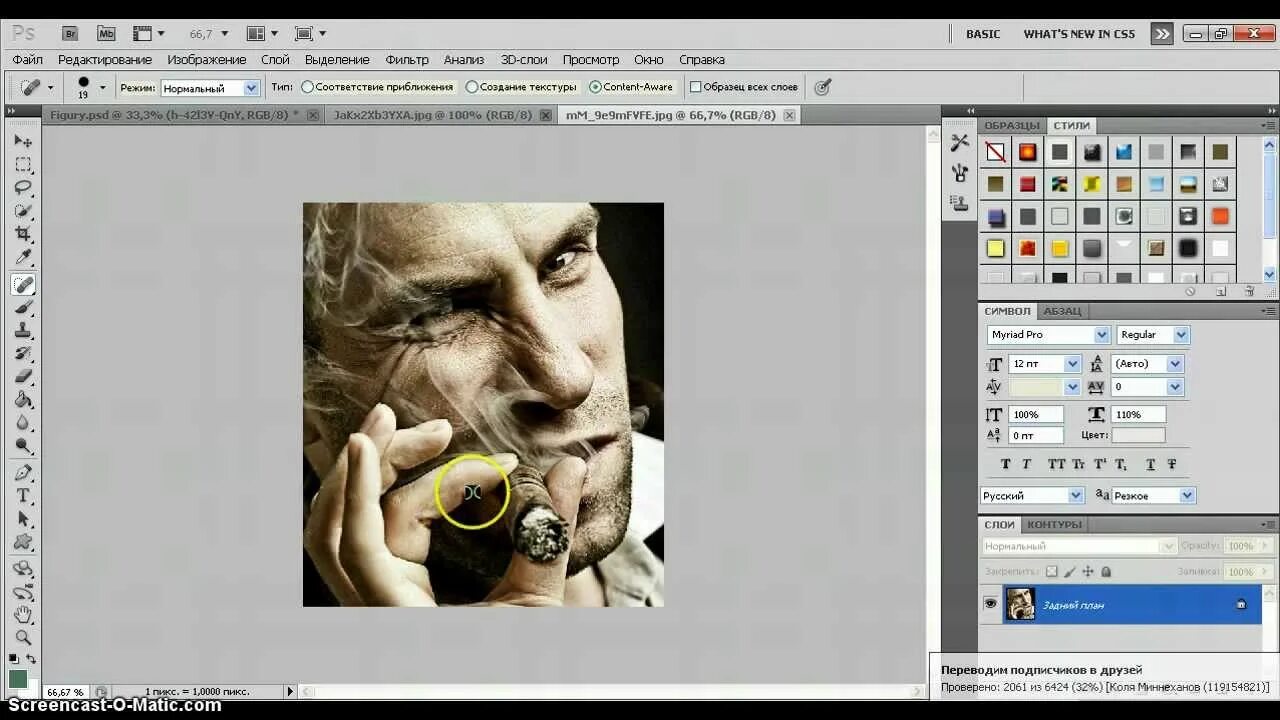1280x720 pixels.
Task: Switch to the Абзац panel tab
Action: [1062, 311]
